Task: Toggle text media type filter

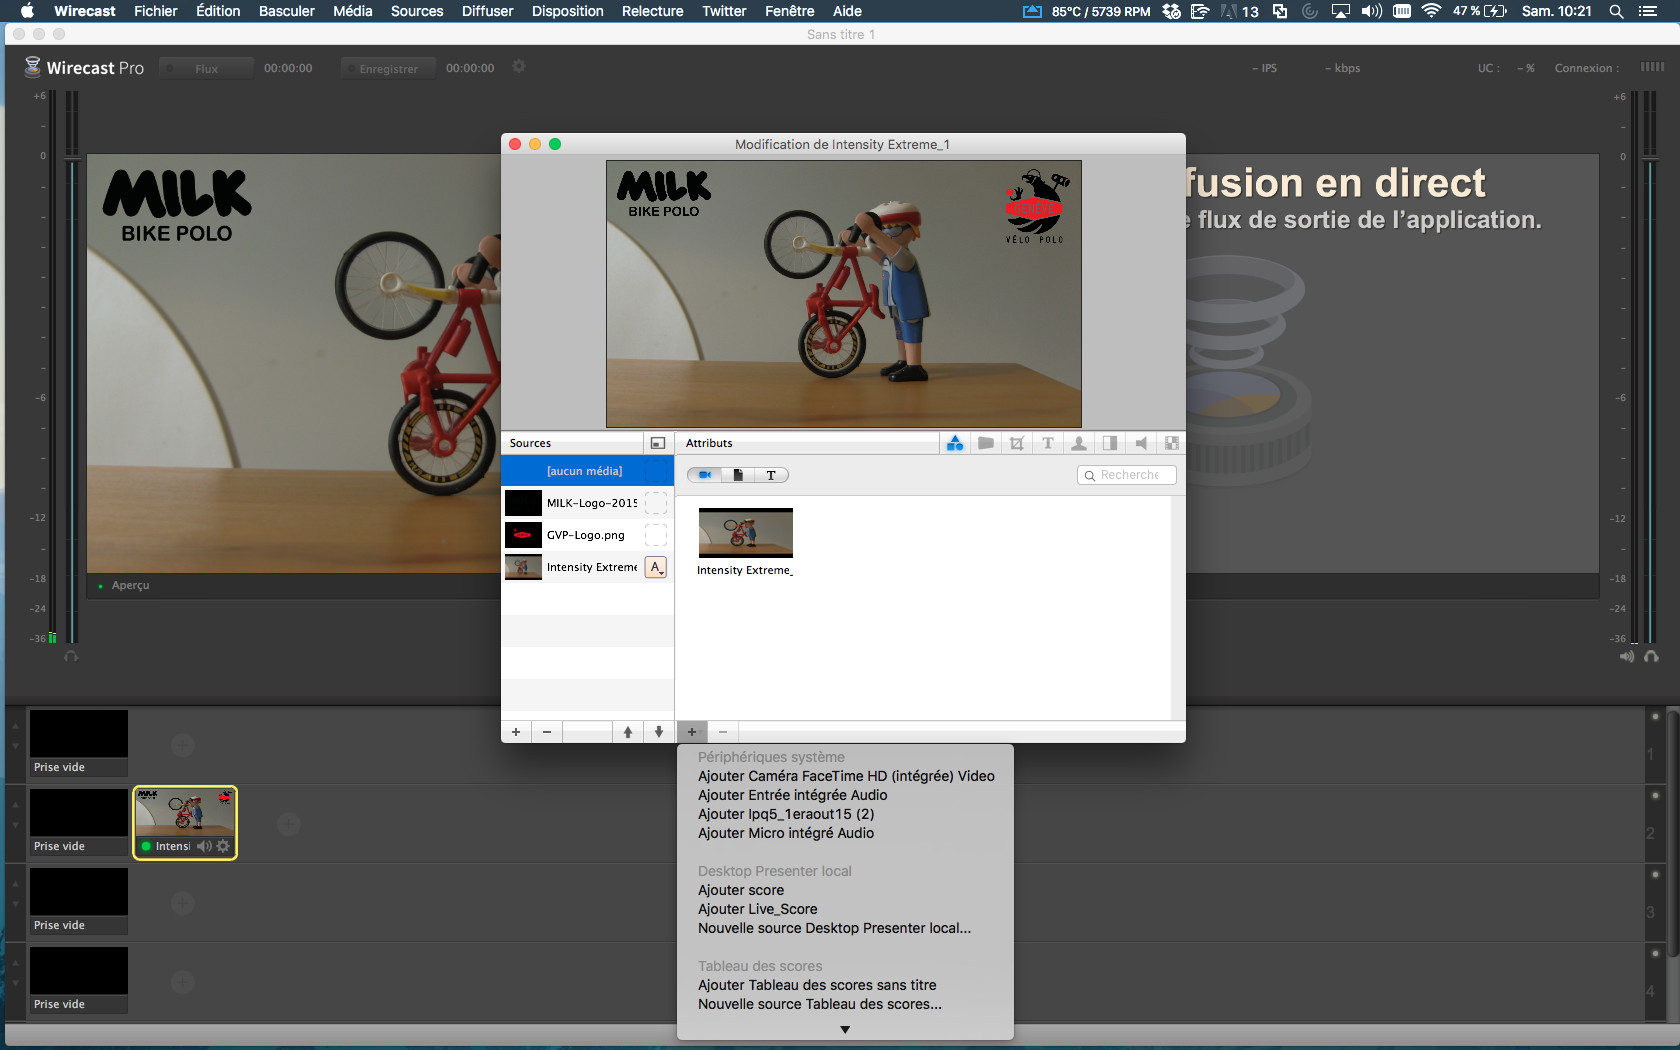Action: [771, 475]
